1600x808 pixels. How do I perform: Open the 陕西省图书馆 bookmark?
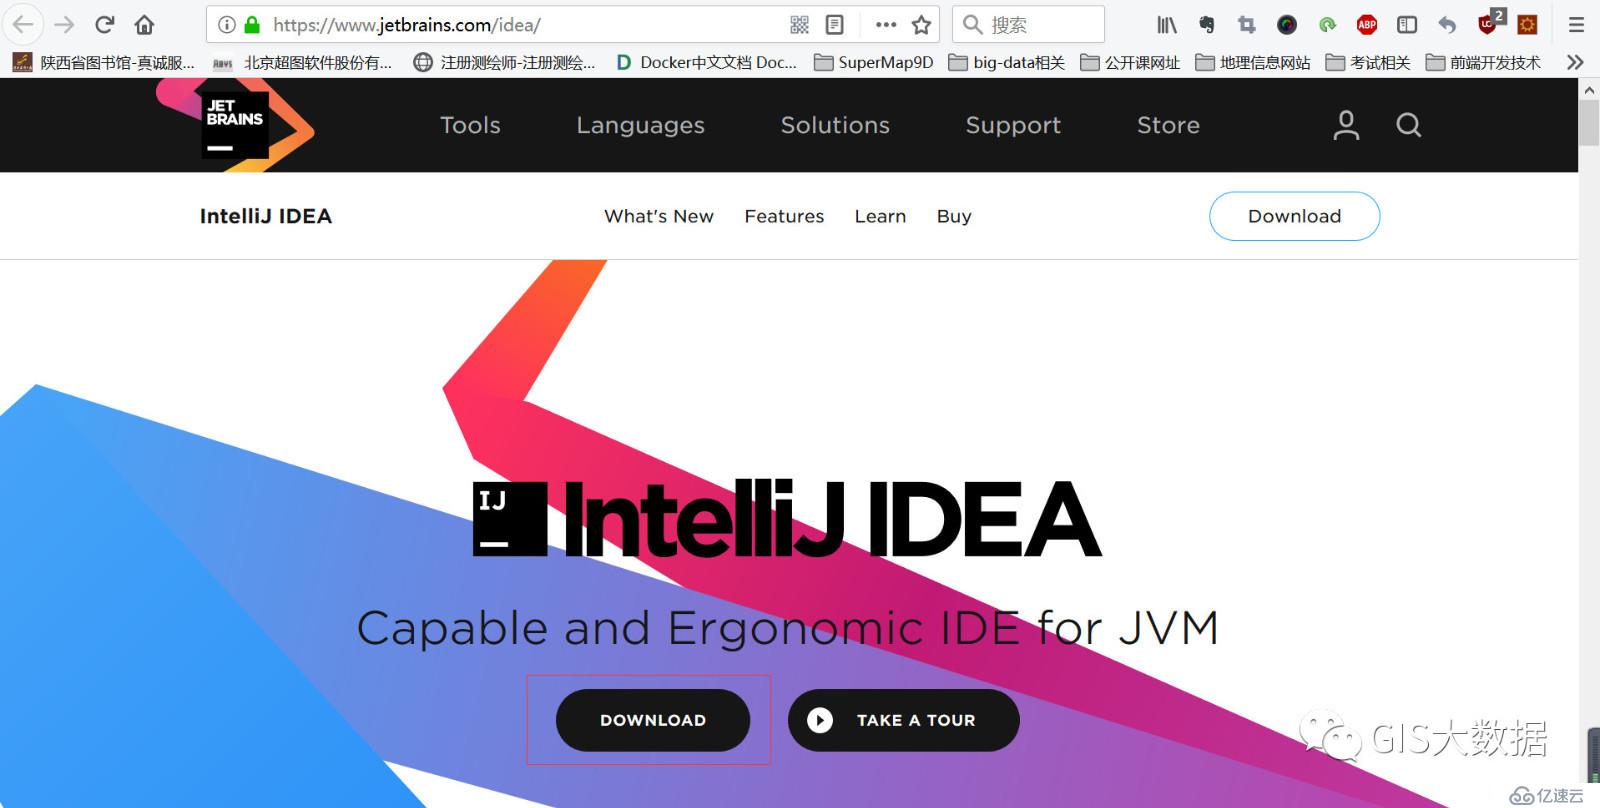tap(104, 62)
